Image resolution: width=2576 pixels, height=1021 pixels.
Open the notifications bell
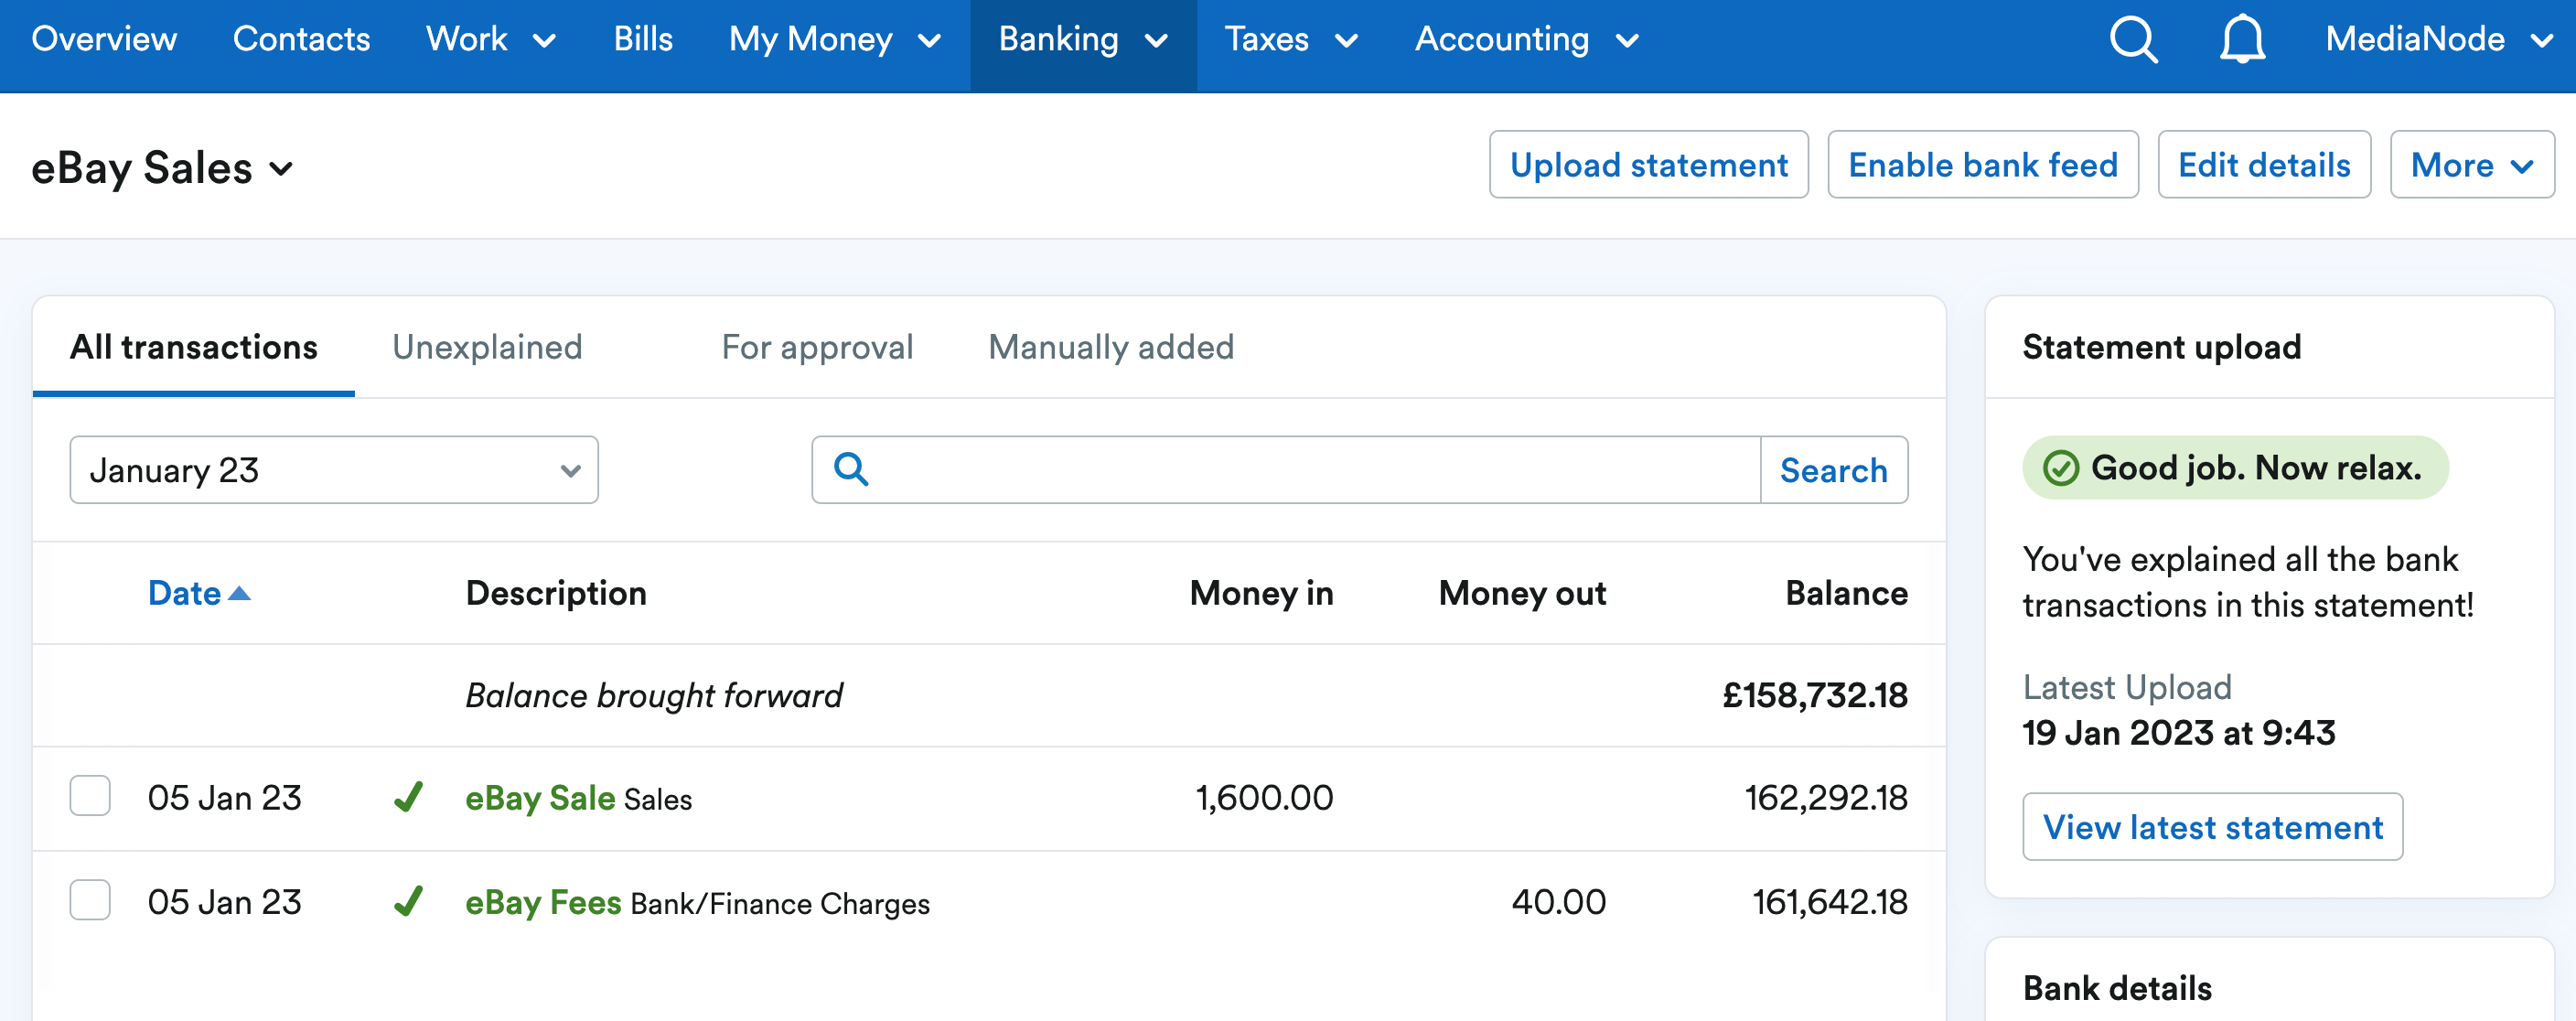tap(2241, 40)
